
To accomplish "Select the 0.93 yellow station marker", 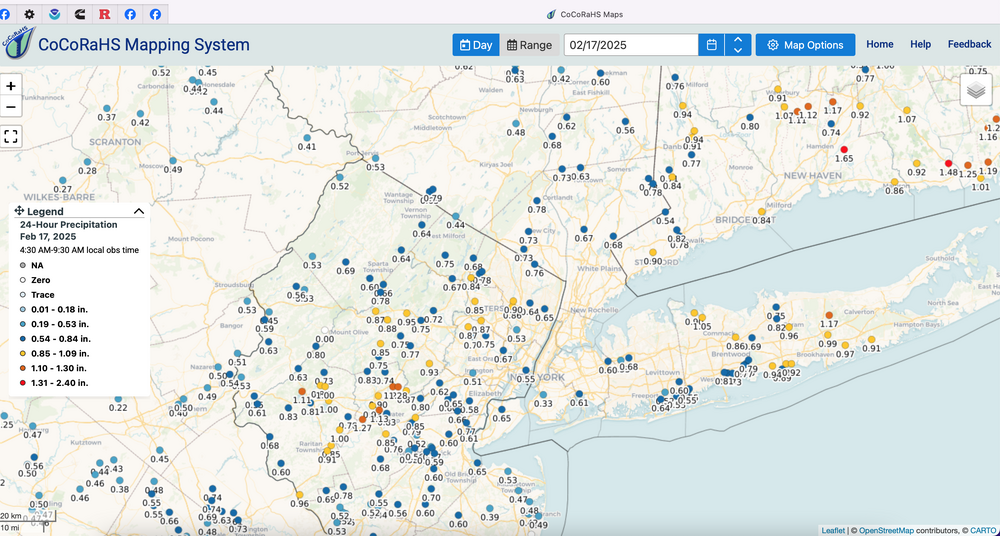I will (429, 364).
